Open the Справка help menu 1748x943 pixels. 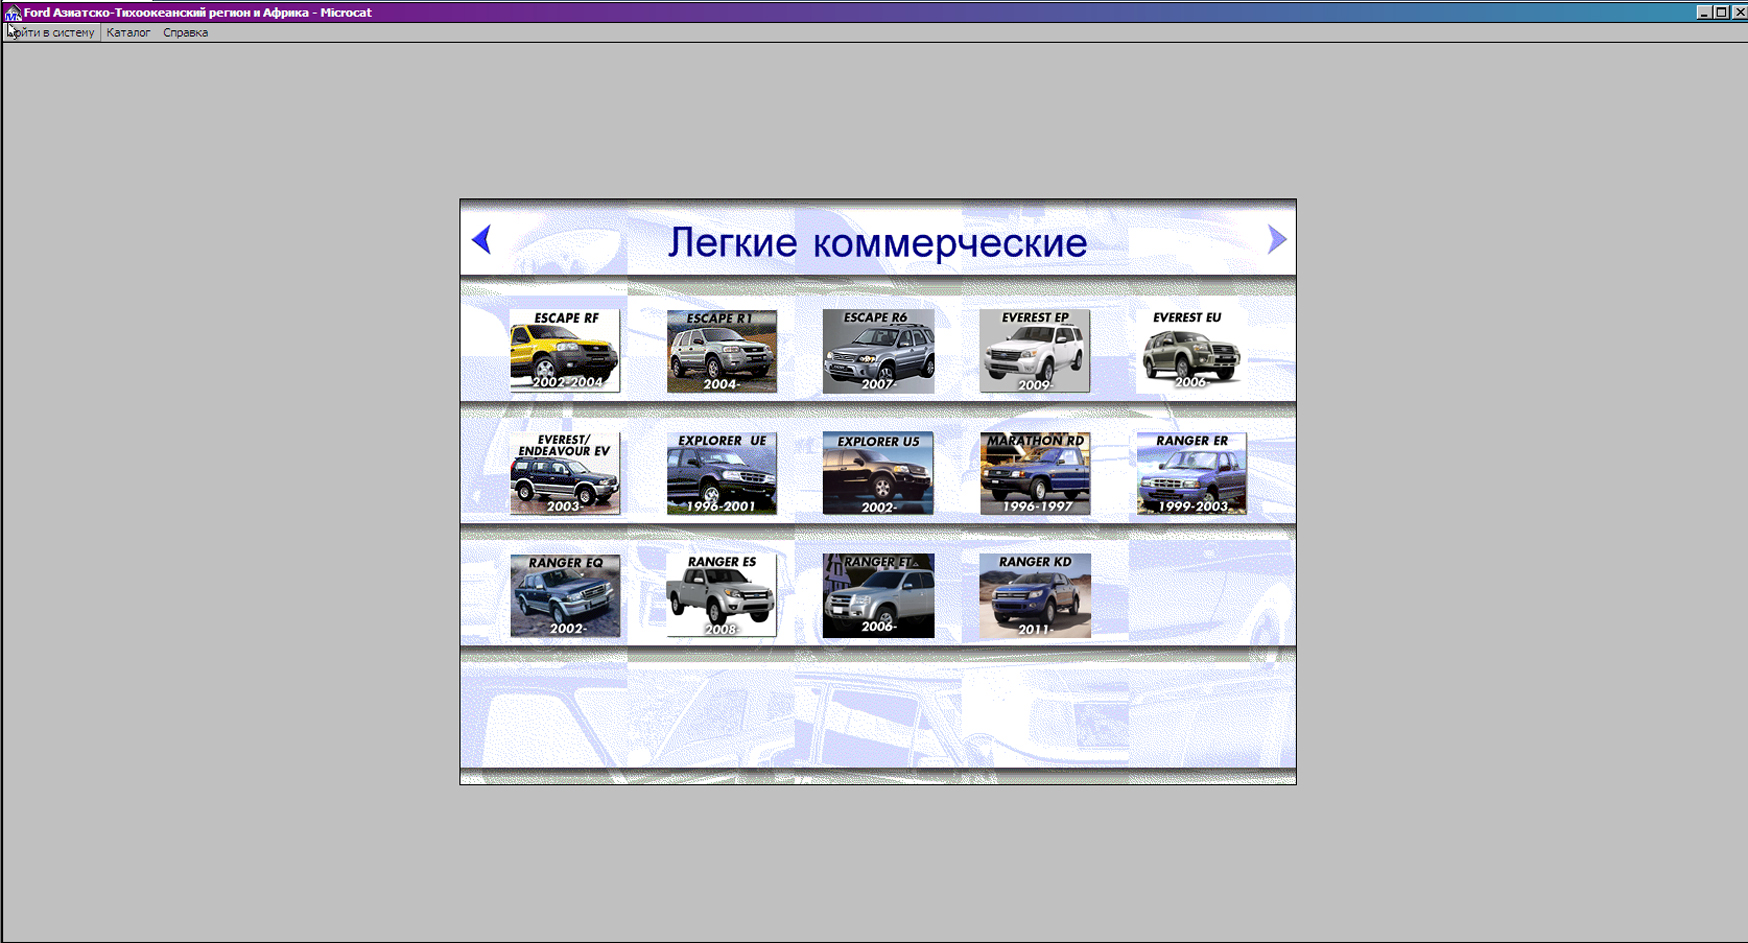click(185, 33)
